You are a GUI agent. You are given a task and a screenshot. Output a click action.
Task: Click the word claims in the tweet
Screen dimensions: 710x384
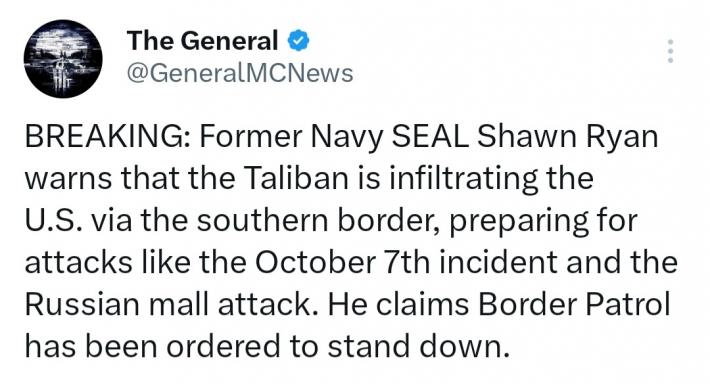pyautogui.click(x=422, y=304)
